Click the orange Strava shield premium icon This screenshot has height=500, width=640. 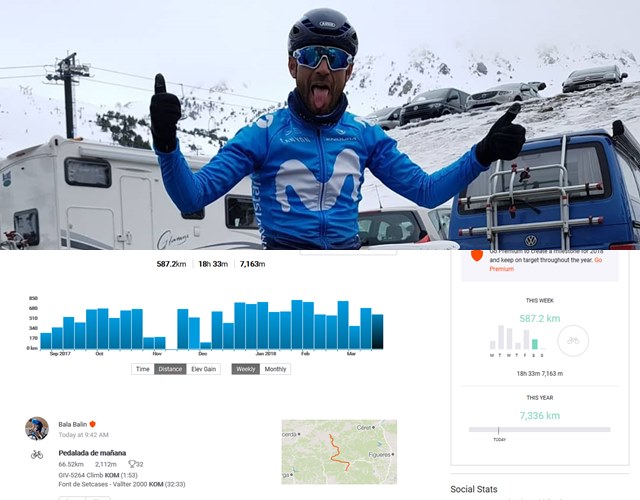click(x=477, y=256)
